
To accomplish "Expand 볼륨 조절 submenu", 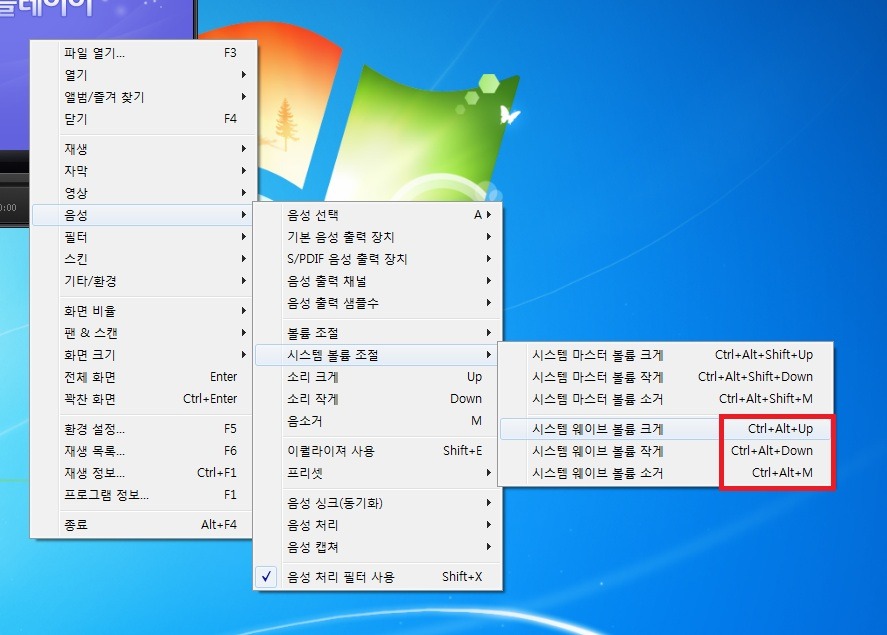I will (x=377, y=333).
